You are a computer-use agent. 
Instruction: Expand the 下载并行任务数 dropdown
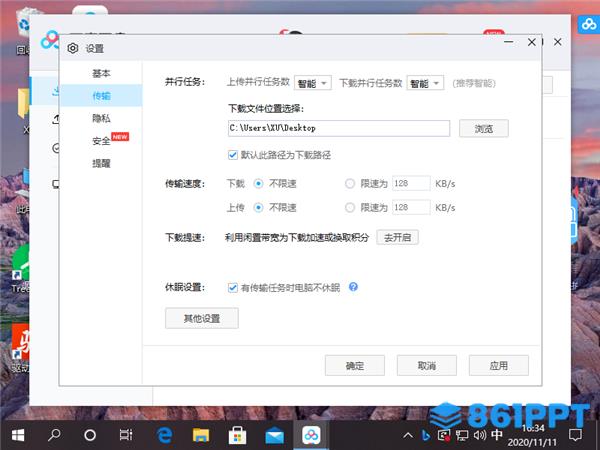click(x=425, y=83)
